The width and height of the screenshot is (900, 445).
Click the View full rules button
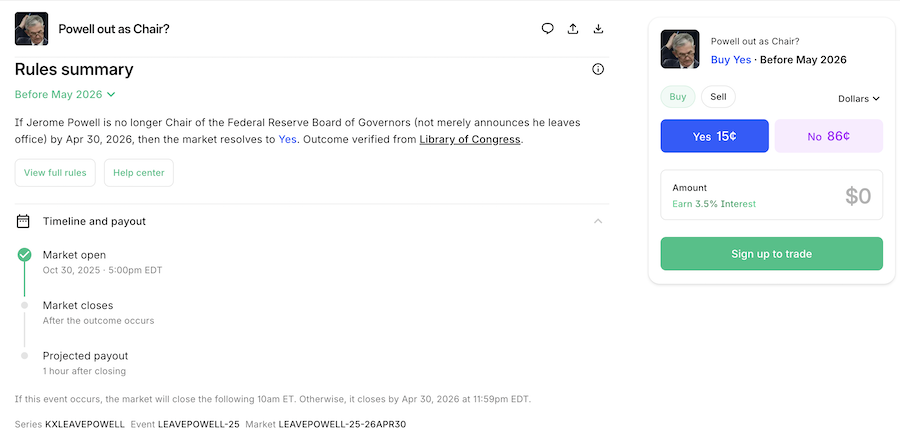tap(55, 173)
